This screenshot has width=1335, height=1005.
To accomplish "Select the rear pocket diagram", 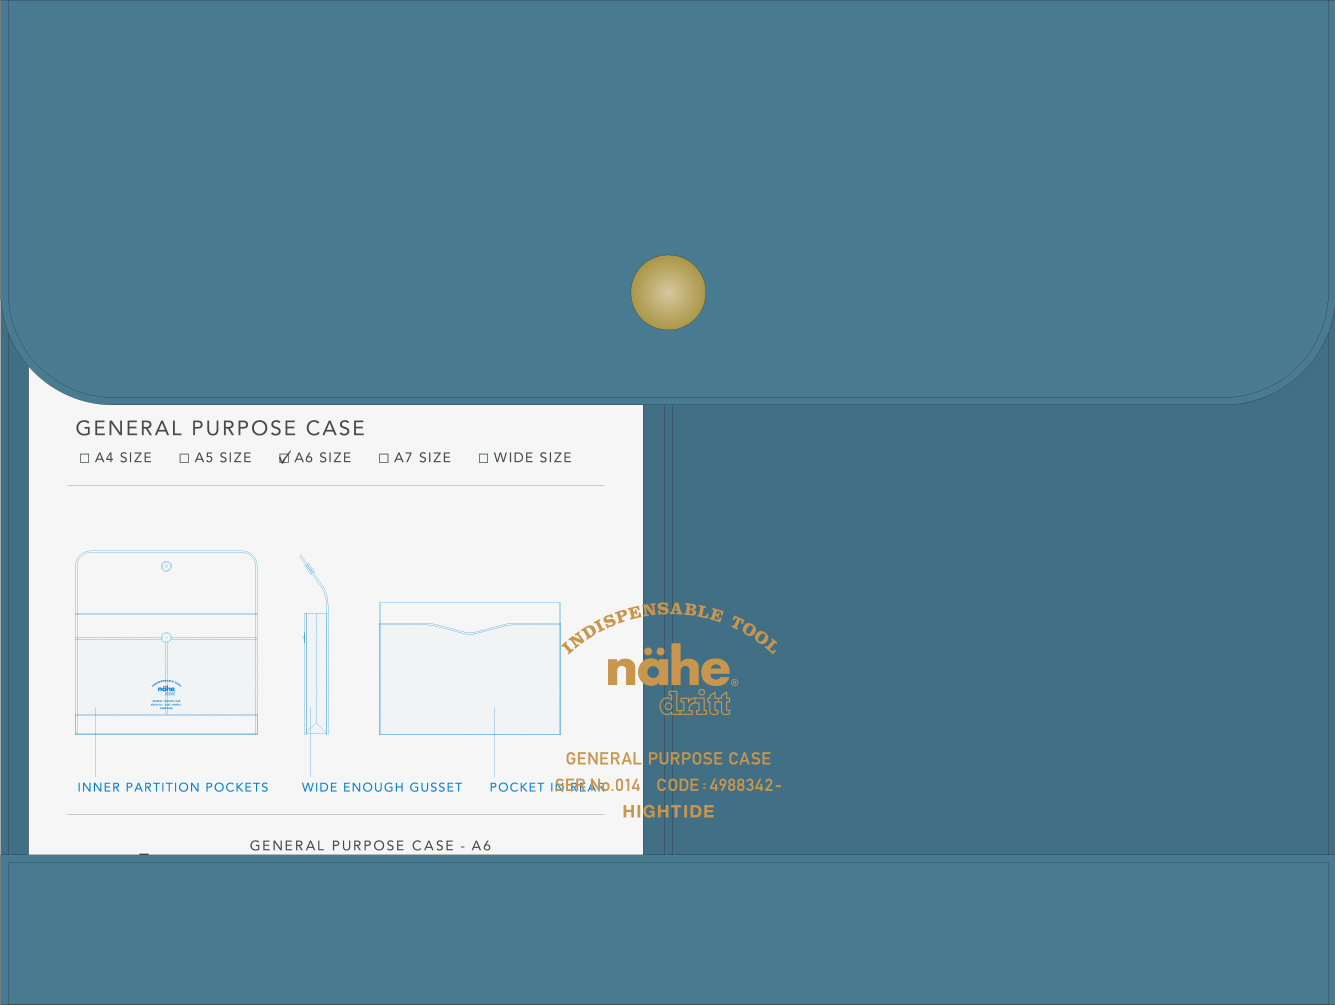I will point(469,669).
